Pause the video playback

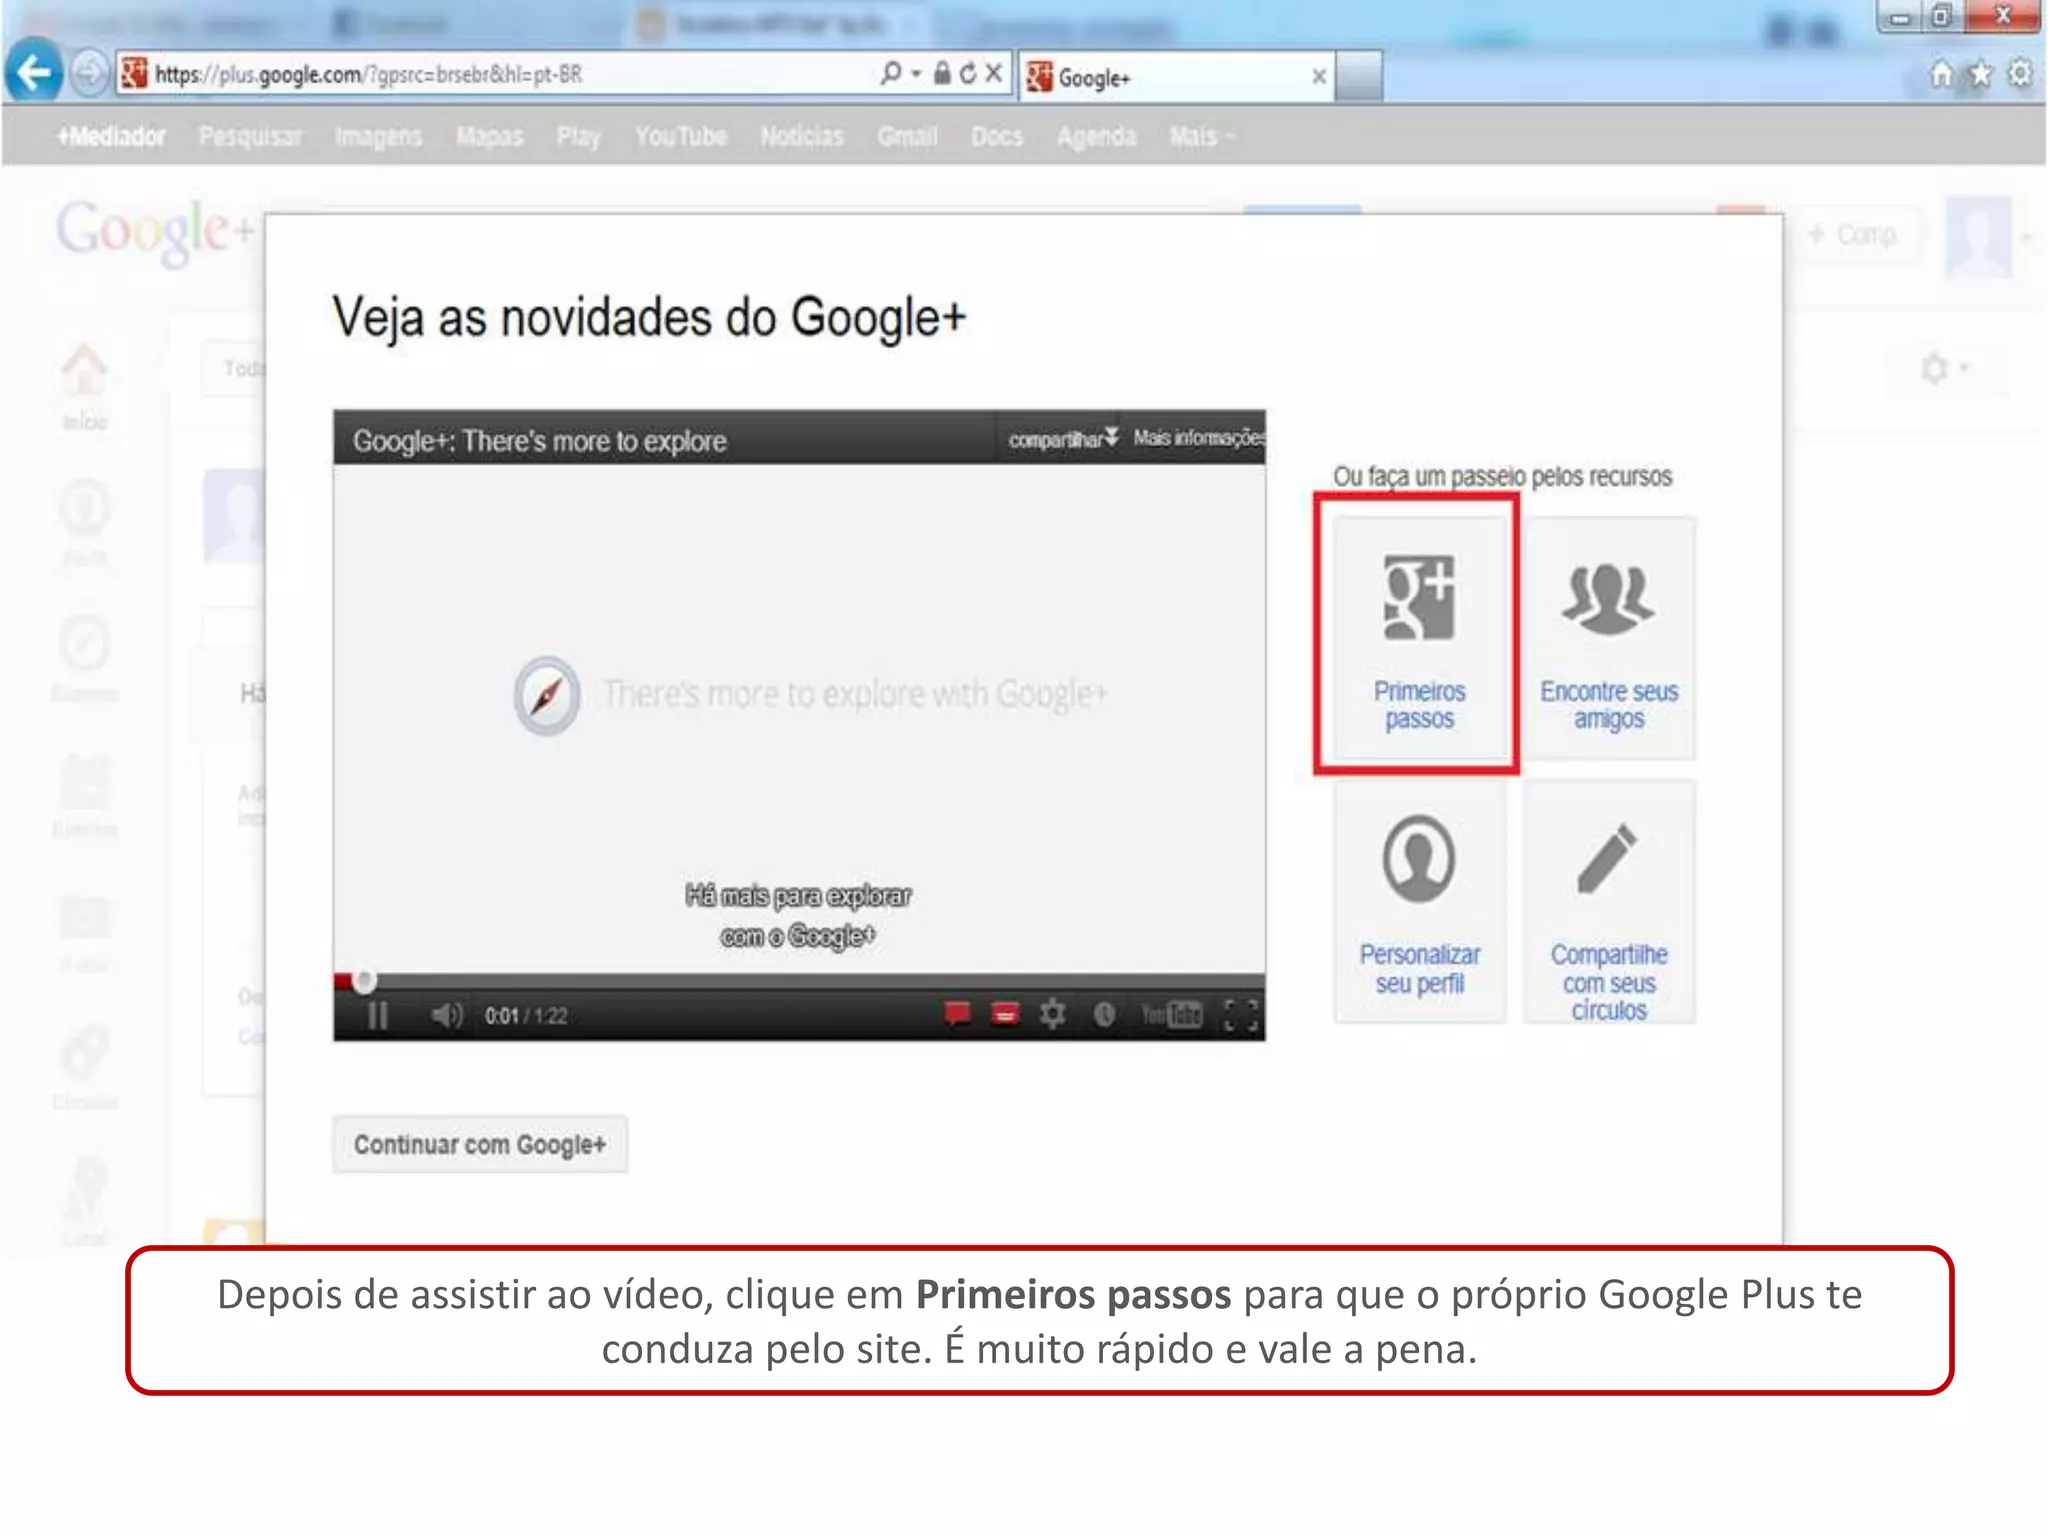pyautogui.click(x=377, y=1016)
